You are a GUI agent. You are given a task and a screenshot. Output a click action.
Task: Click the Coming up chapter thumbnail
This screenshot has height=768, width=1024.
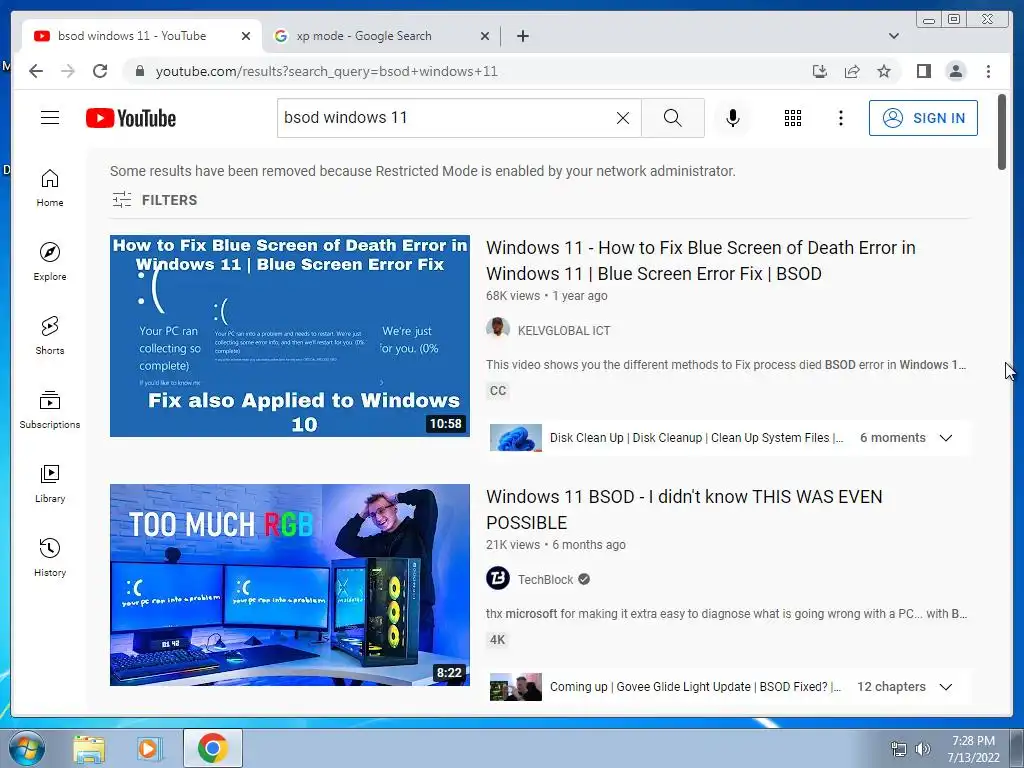515,686
